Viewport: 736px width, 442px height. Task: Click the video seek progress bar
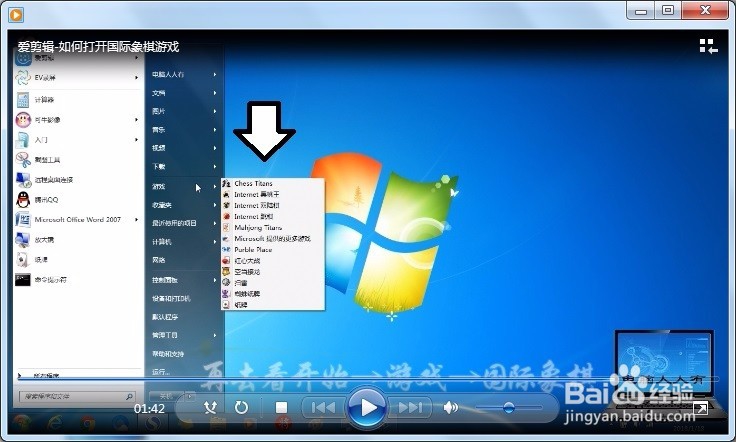[x=368, y=378]
